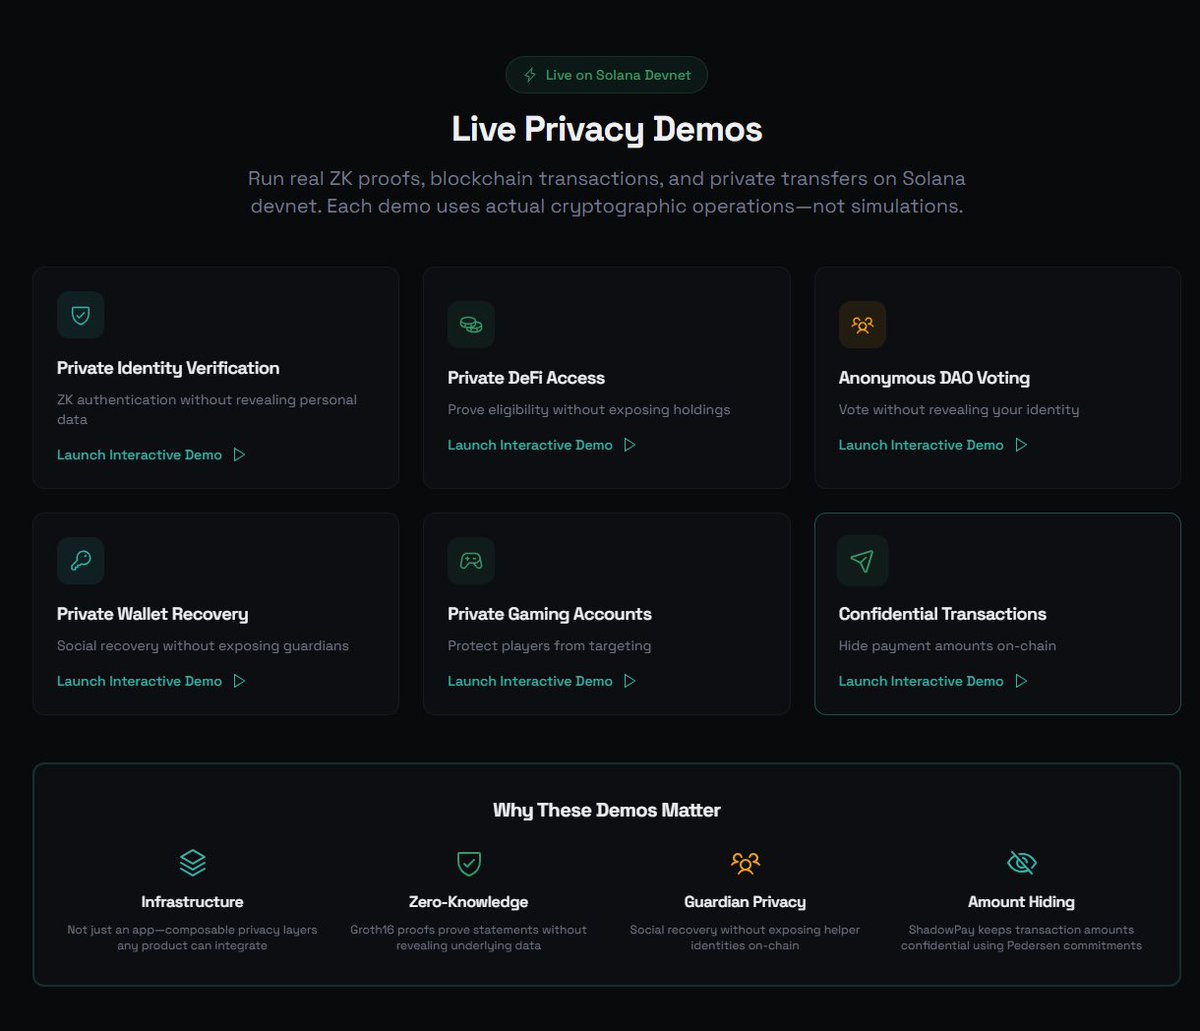Launch the Private Gaming Accounts interactive demo
The width and height of the screenshot is (1200, 1031).
pyautogui.click(x=530, y=680)
